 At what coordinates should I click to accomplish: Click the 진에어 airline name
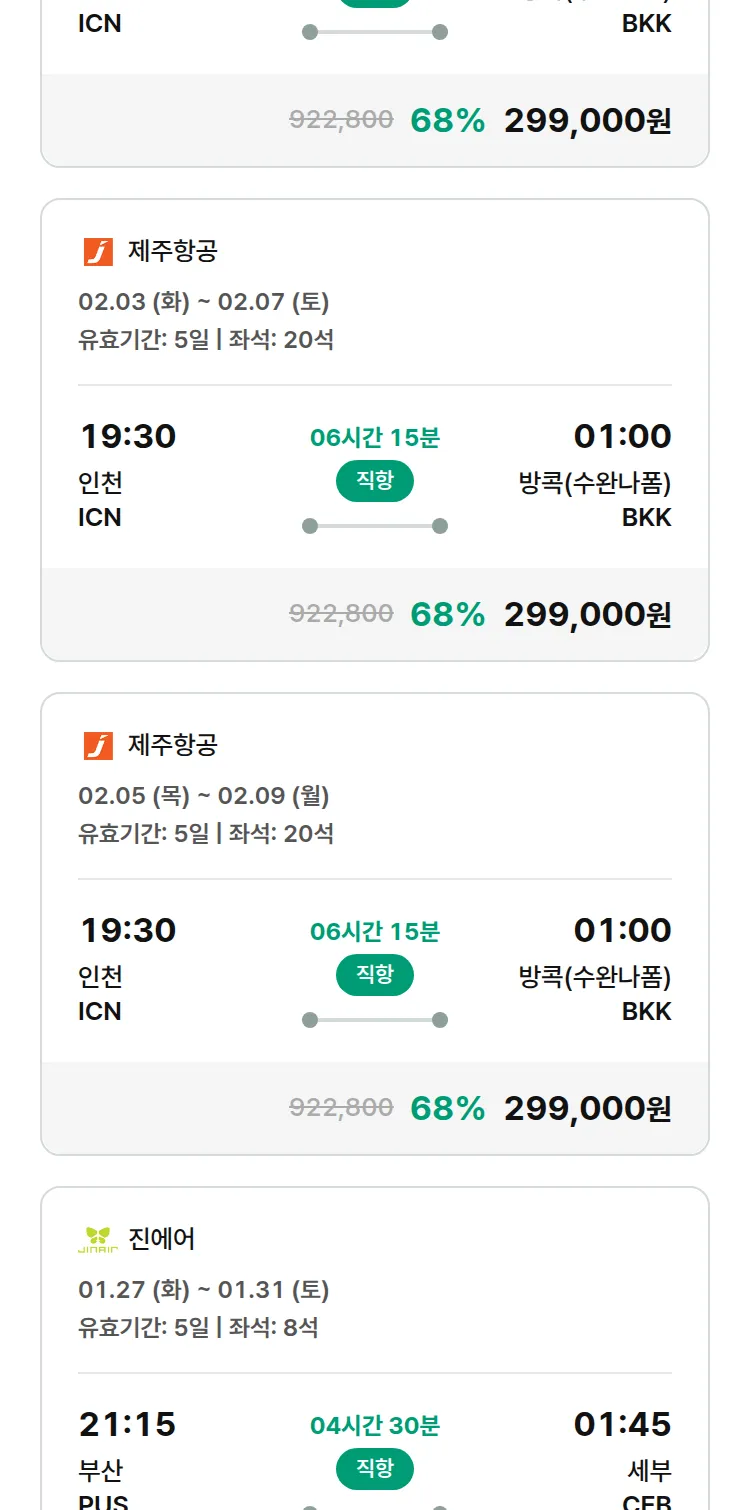pos(162,1240)
